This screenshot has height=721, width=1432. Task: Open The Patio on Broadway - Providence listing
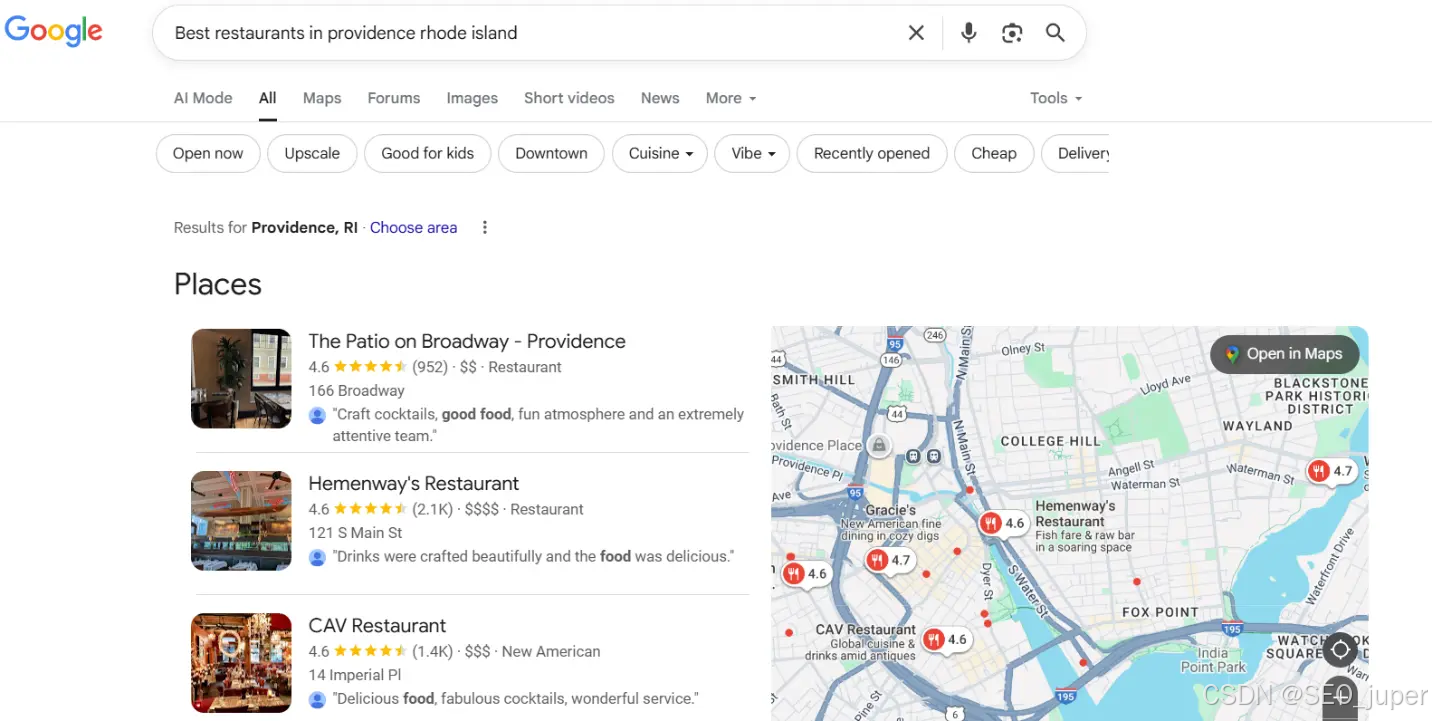[x=467, y=341]
